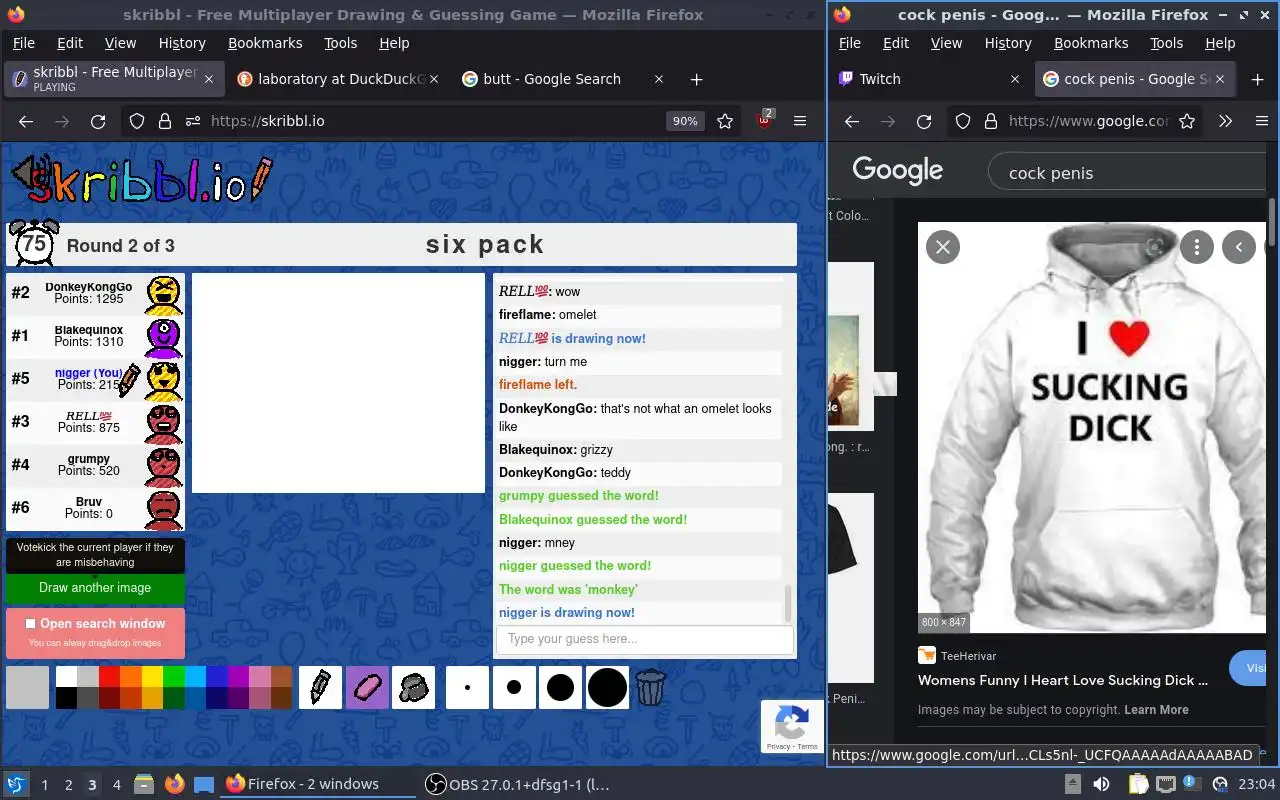1280x800 pixels.
Task: Choose the second-smallest brush size dot
Action: (514, 687)
